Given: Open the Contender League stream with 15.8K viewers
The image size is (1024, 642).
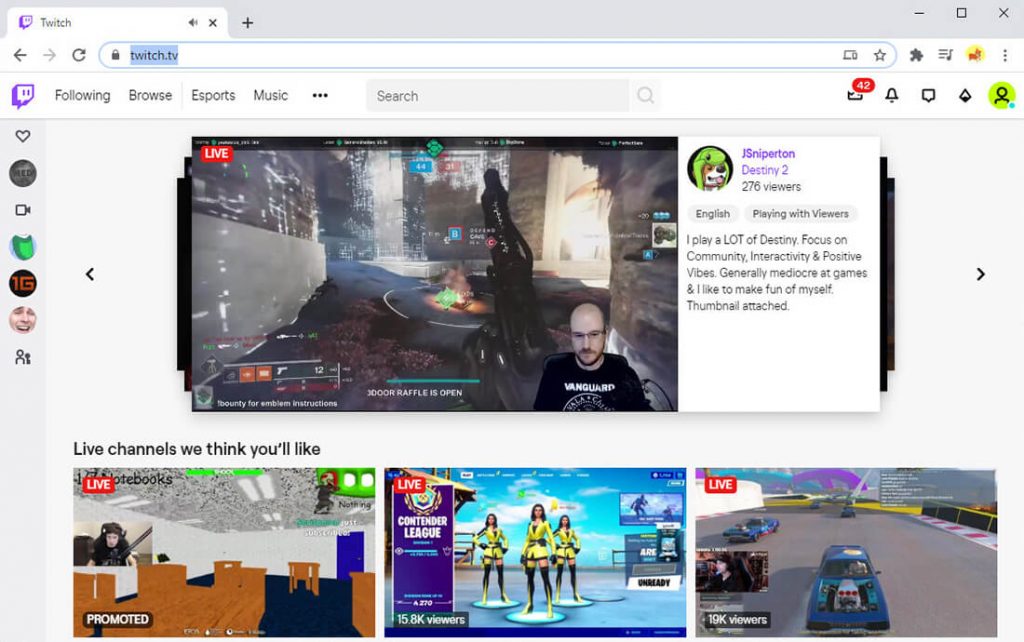Looking at the screenshot, I should (535, 553).
